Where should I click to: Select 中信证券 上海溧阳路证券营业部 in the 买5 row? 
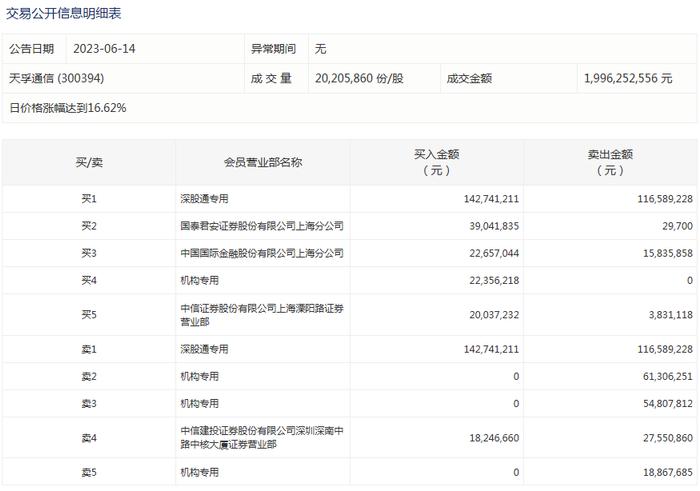[262, 315]
